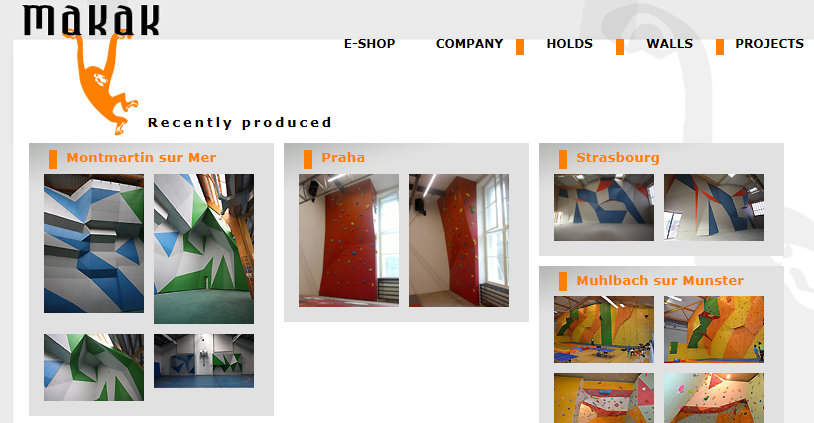Click the orange marker beside Strasbourg heading

563,159
